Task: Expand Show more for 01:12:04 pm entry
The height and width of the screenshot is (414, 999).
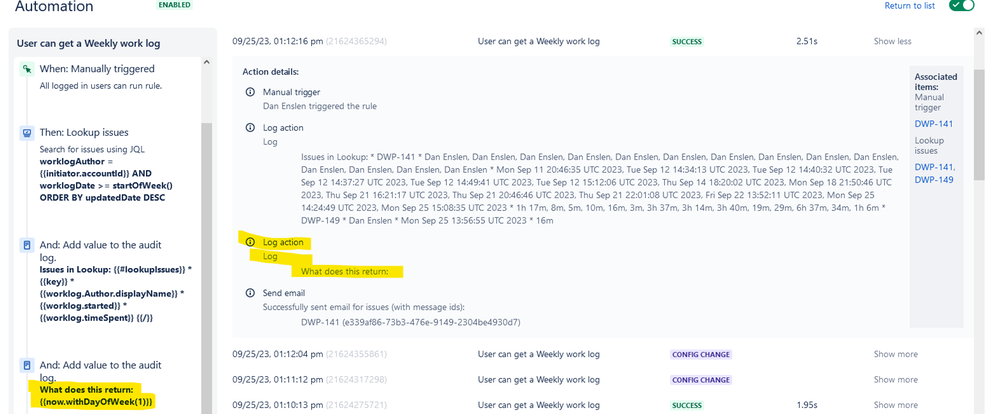Action: [x=895, y=354]
